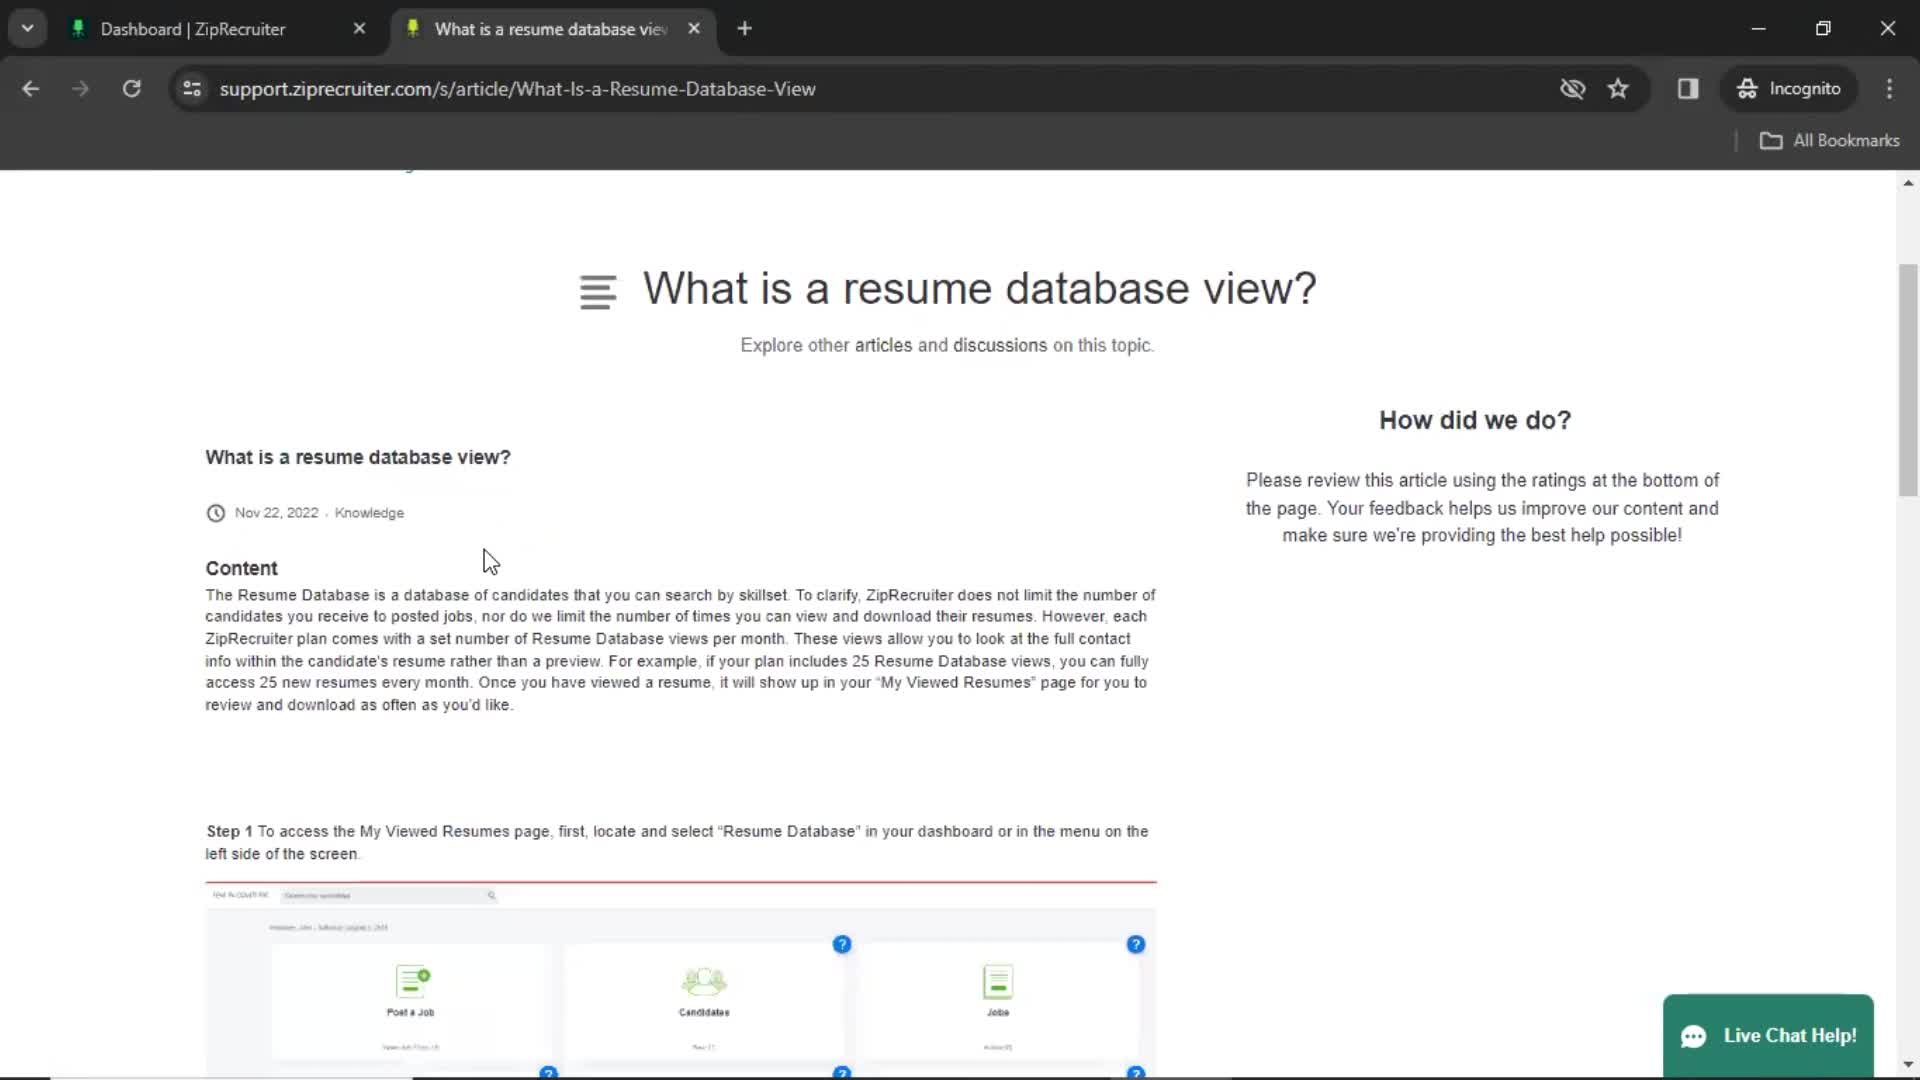Close the Dashboard | ZipRecruiter tab
This screenshot has height=1080, width=1920.
(359, 29)
